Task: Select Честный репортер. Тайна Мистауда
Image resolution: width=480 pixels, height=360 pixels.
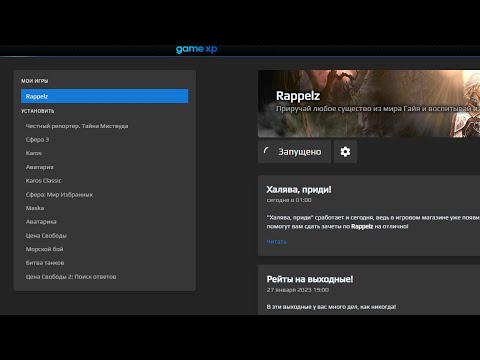Action: click(77, 126)
